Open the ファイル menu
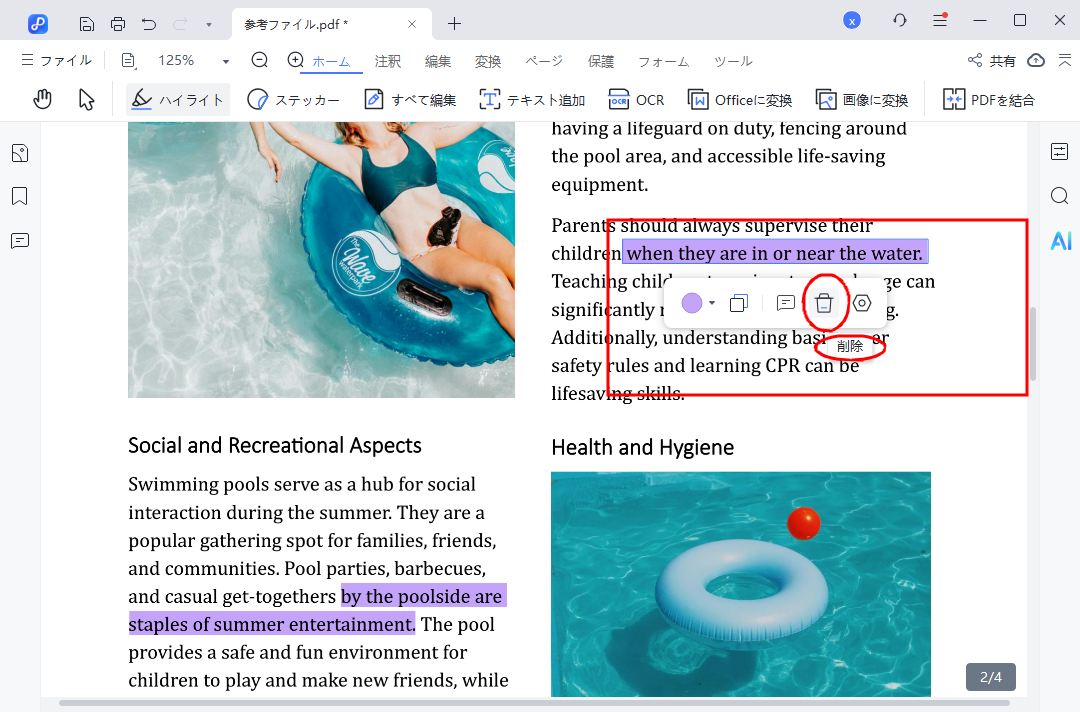The width and height of the screenshot is (1080, 712). (56, 61)
